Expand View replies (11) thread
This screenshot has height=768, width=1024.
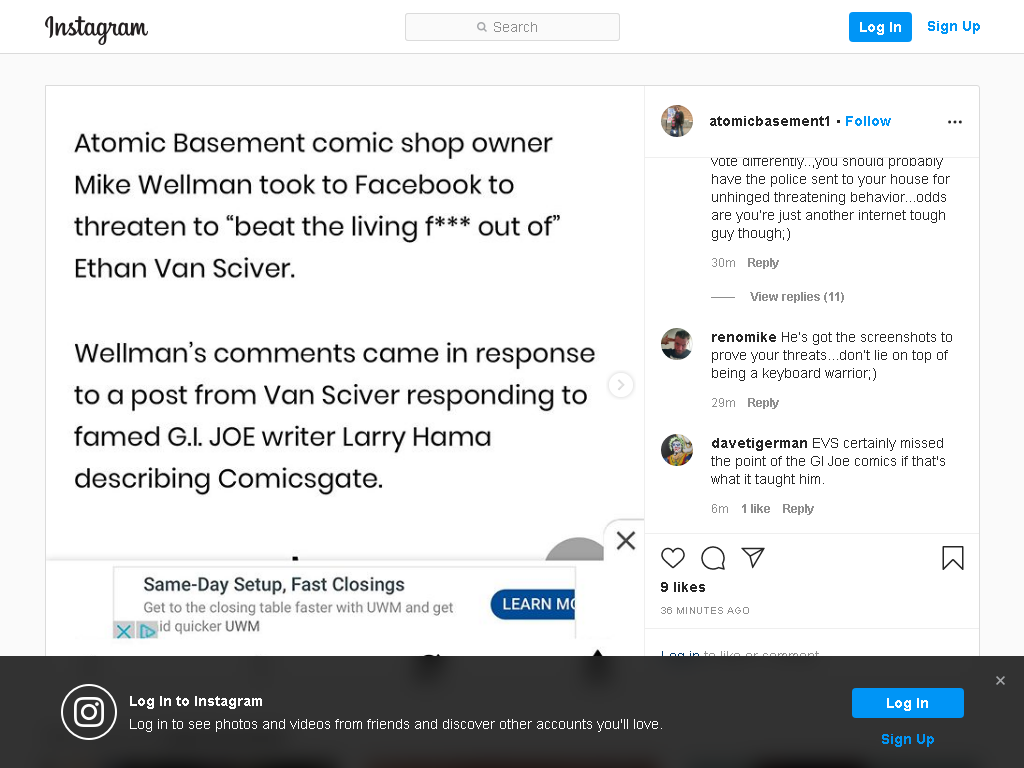(797, 296)
